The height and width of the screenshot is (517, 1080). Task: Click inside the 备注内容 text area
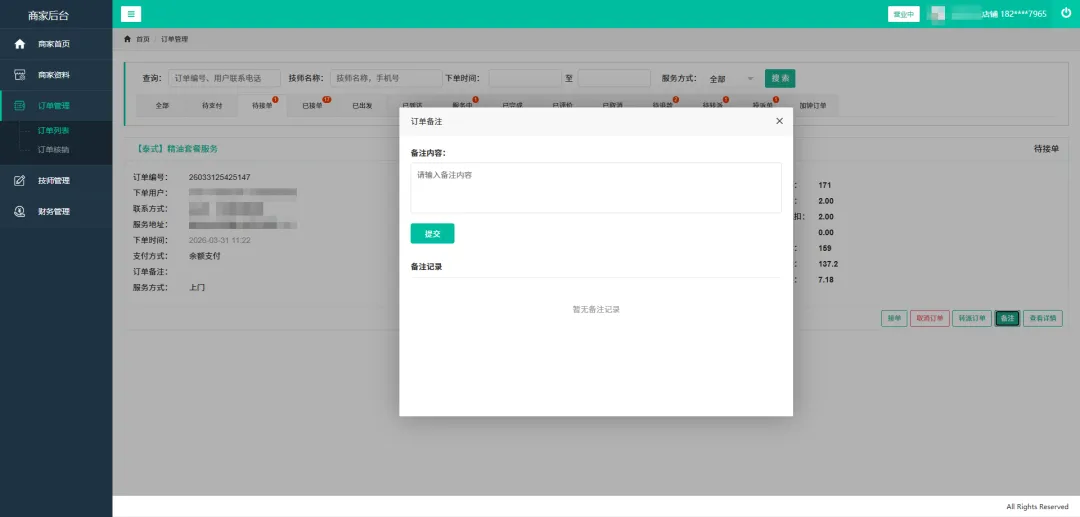point(595,187)
